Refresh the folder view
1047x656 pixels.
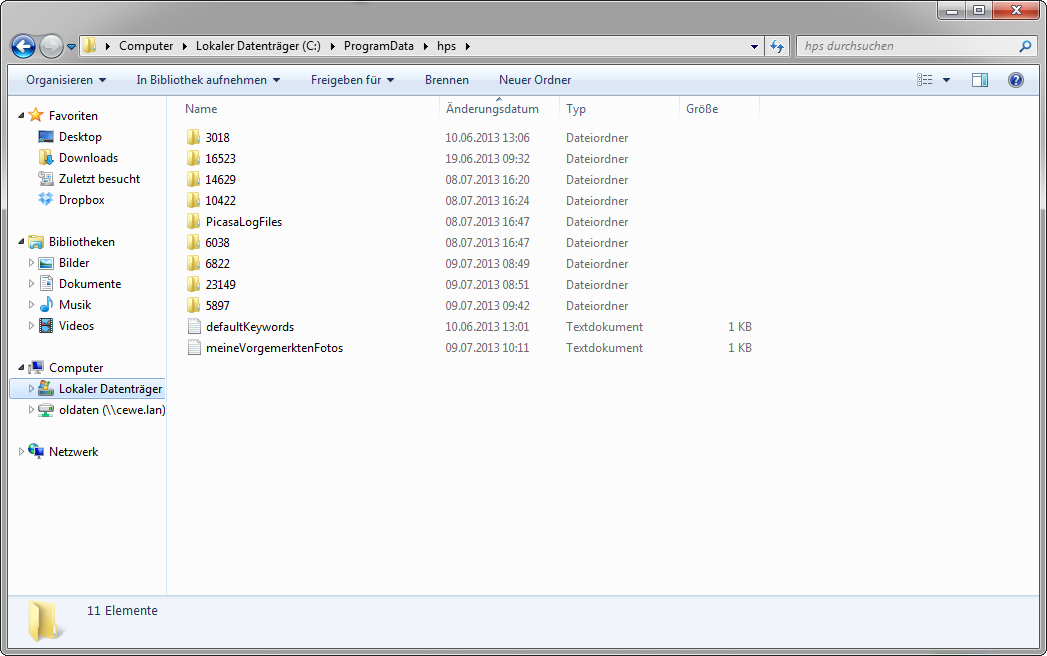click(x=777, y=46)
